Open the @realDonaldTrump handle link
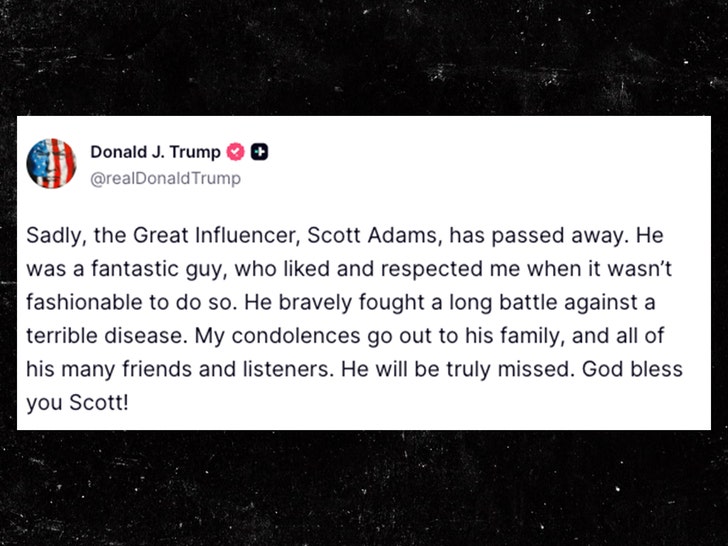The width and height of the screenshot is (728, 546). [165, 178]
